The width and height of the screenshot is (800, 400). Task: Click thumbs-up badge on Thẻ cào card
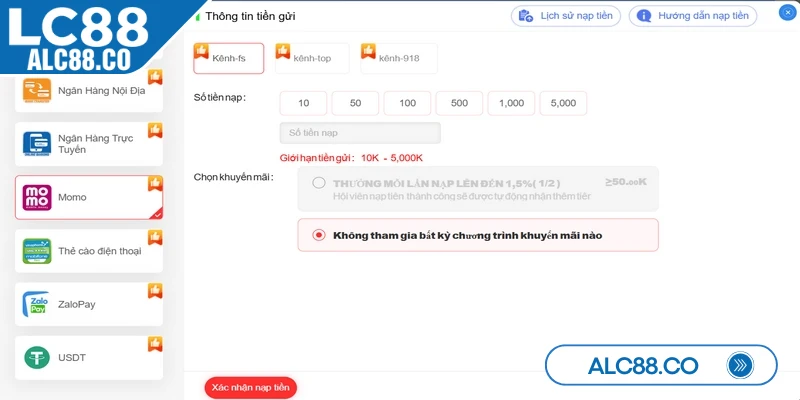pyautogui.click(x=155, y=237)
